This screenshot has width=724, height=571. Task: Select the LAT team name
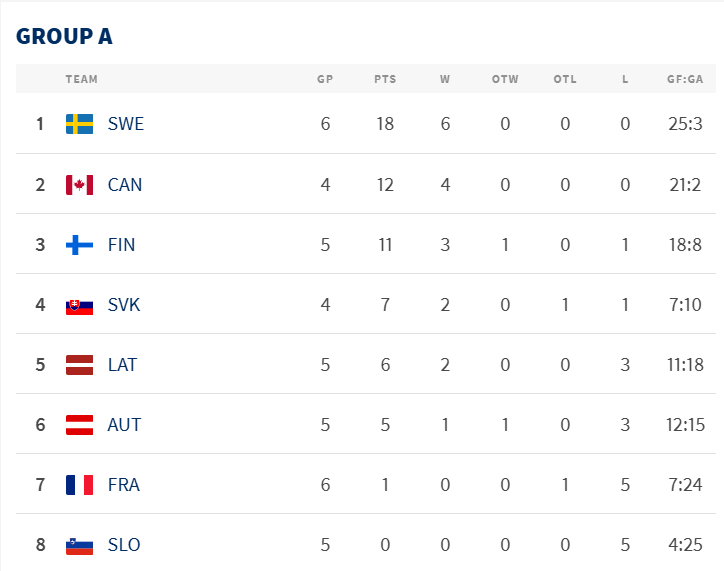(x=122, y=365)
